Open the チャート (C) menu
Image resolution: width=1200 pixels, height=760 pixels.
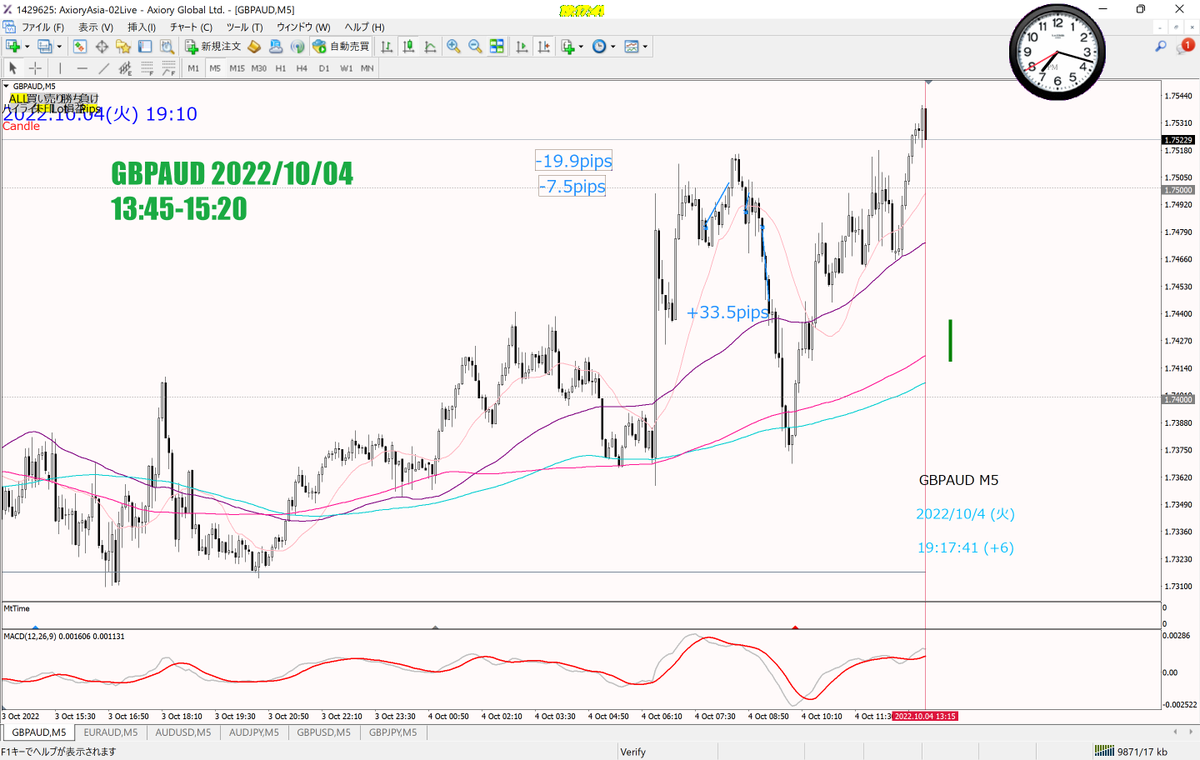click(x=192, y=27)
